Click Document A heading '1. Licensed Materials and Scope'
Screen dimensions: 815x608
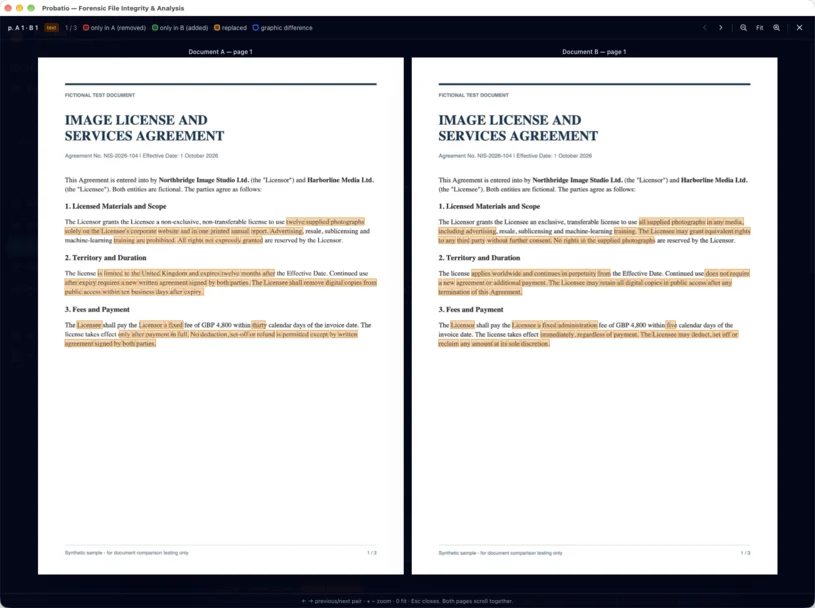click(115, 206)
